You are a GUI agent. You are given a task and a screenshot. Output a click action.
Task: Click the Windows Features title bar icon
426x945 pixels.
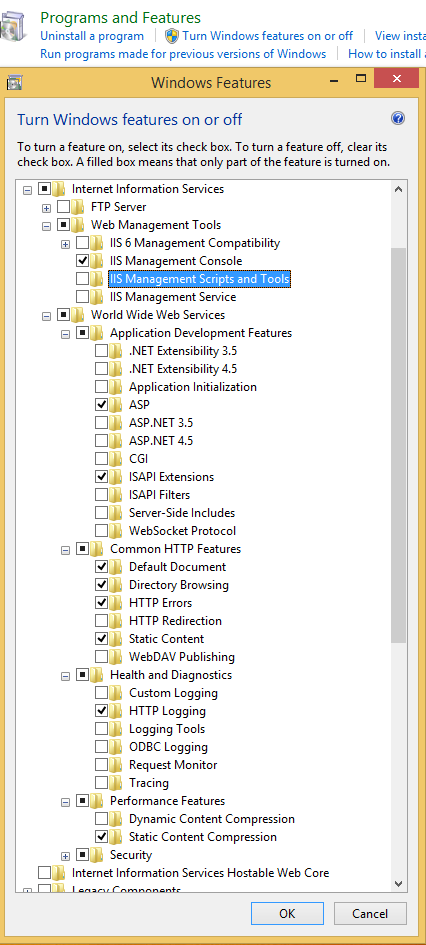pyautogui.click(x=14, y=81)
